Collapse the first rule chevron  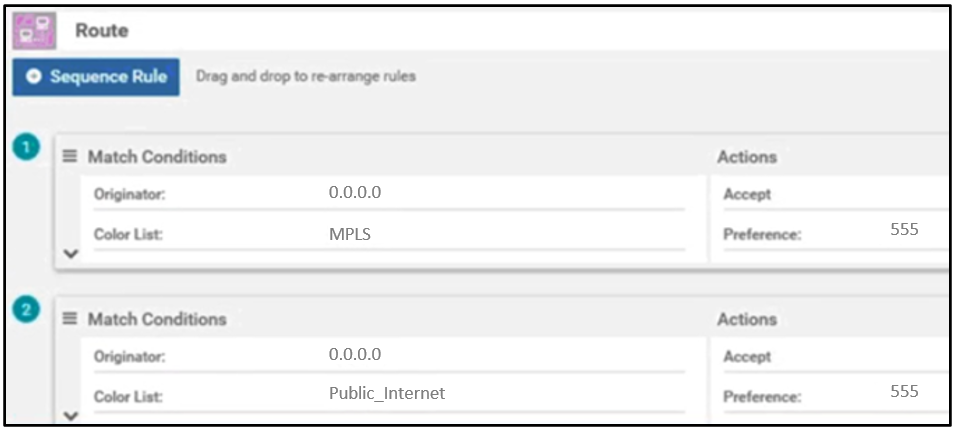coord(70,254)
